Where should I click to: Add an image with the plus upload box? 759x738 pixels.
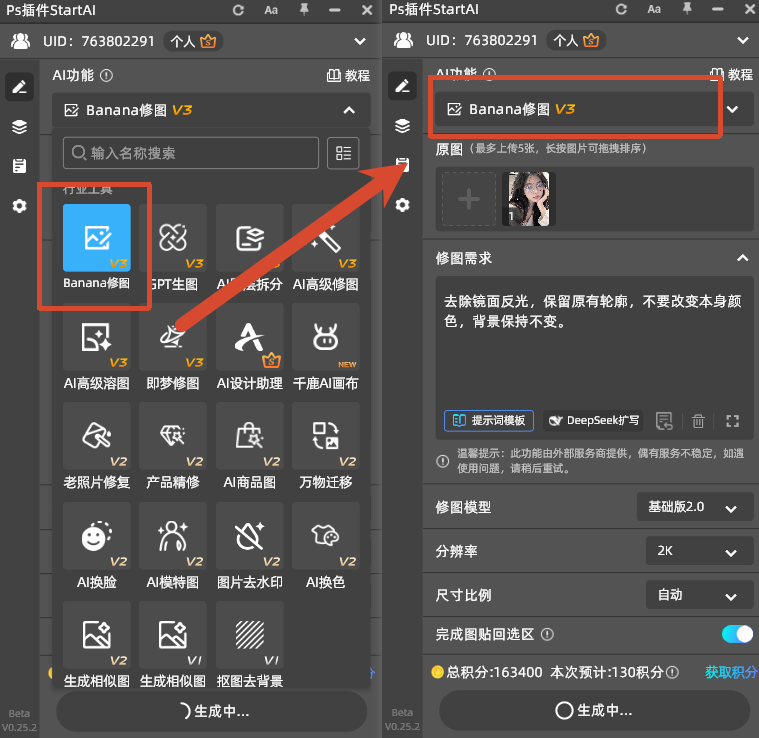pos(469,199)
